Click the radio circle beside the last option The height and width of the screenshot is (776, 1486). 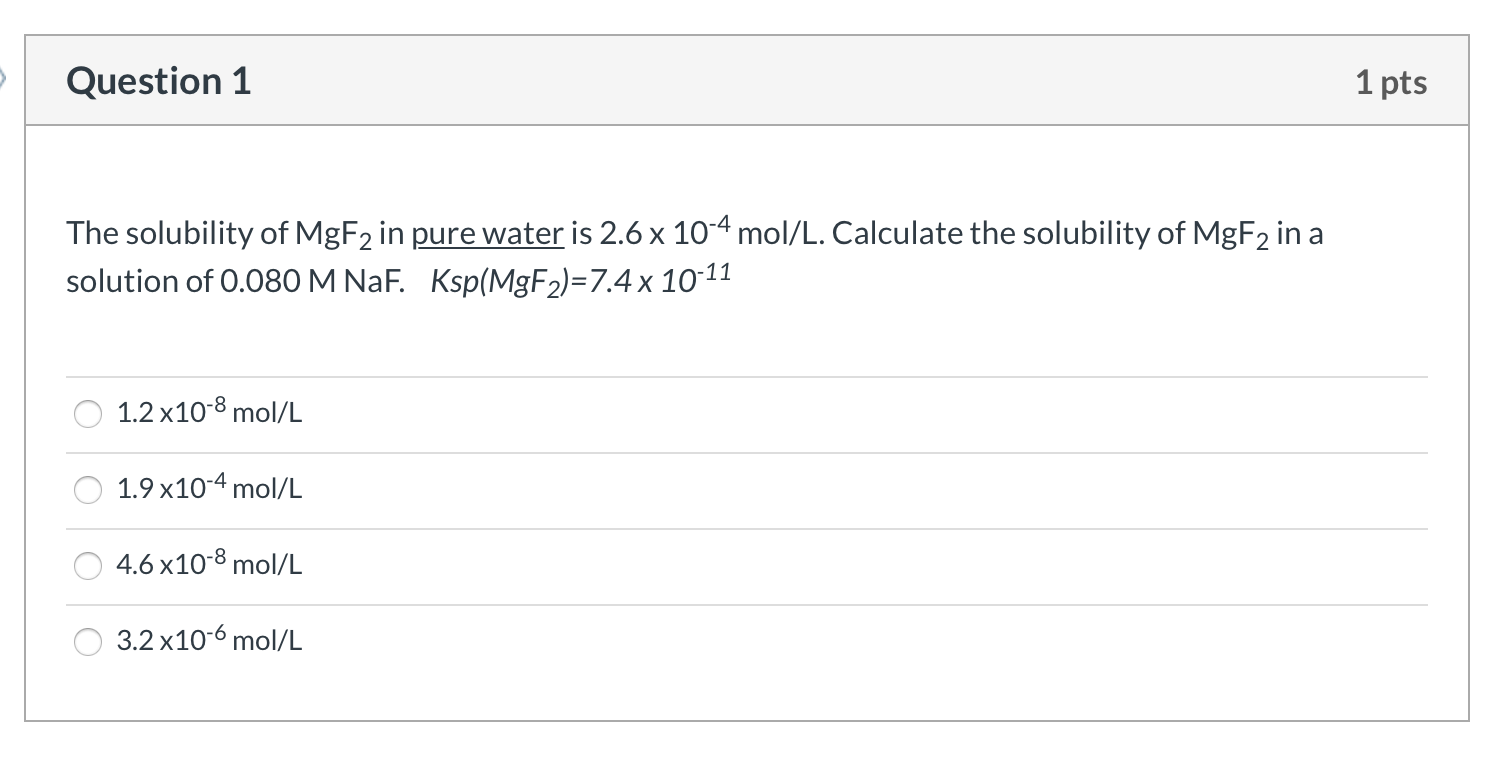(x=88, y=642)
